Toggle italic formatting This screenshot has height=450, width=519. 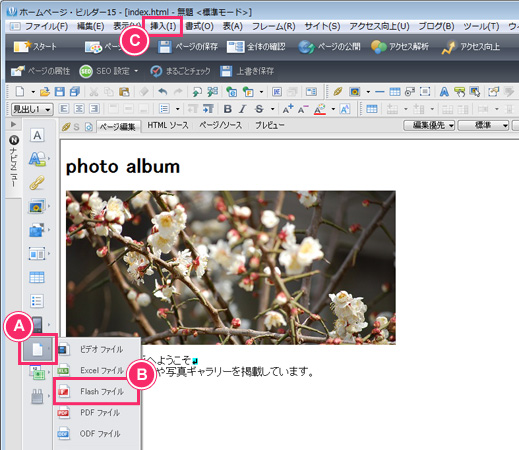click(x=243, y=109)
